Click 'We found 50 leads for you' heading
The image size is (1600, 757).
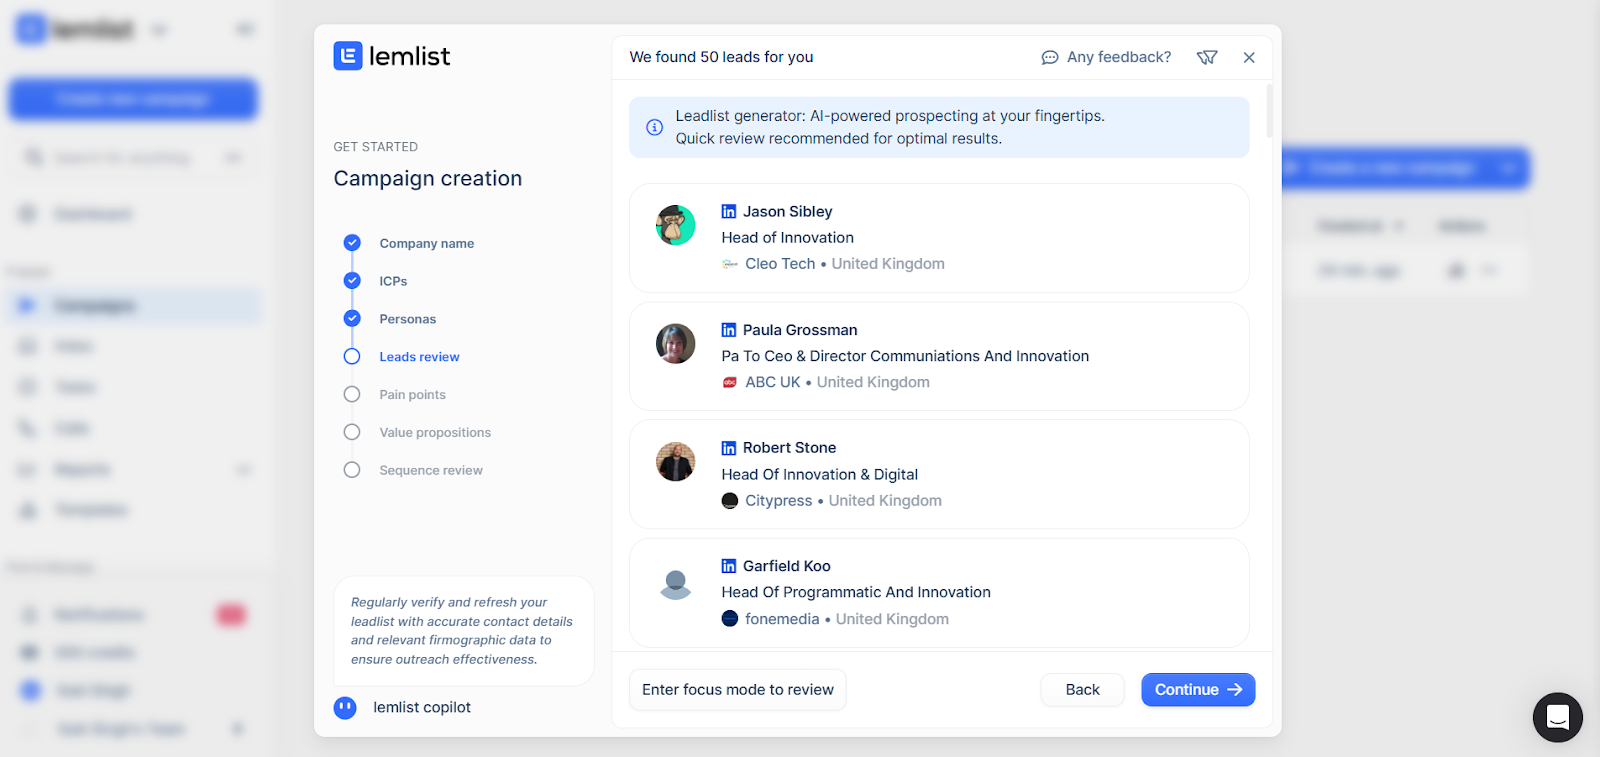click(x=721, y=57)
